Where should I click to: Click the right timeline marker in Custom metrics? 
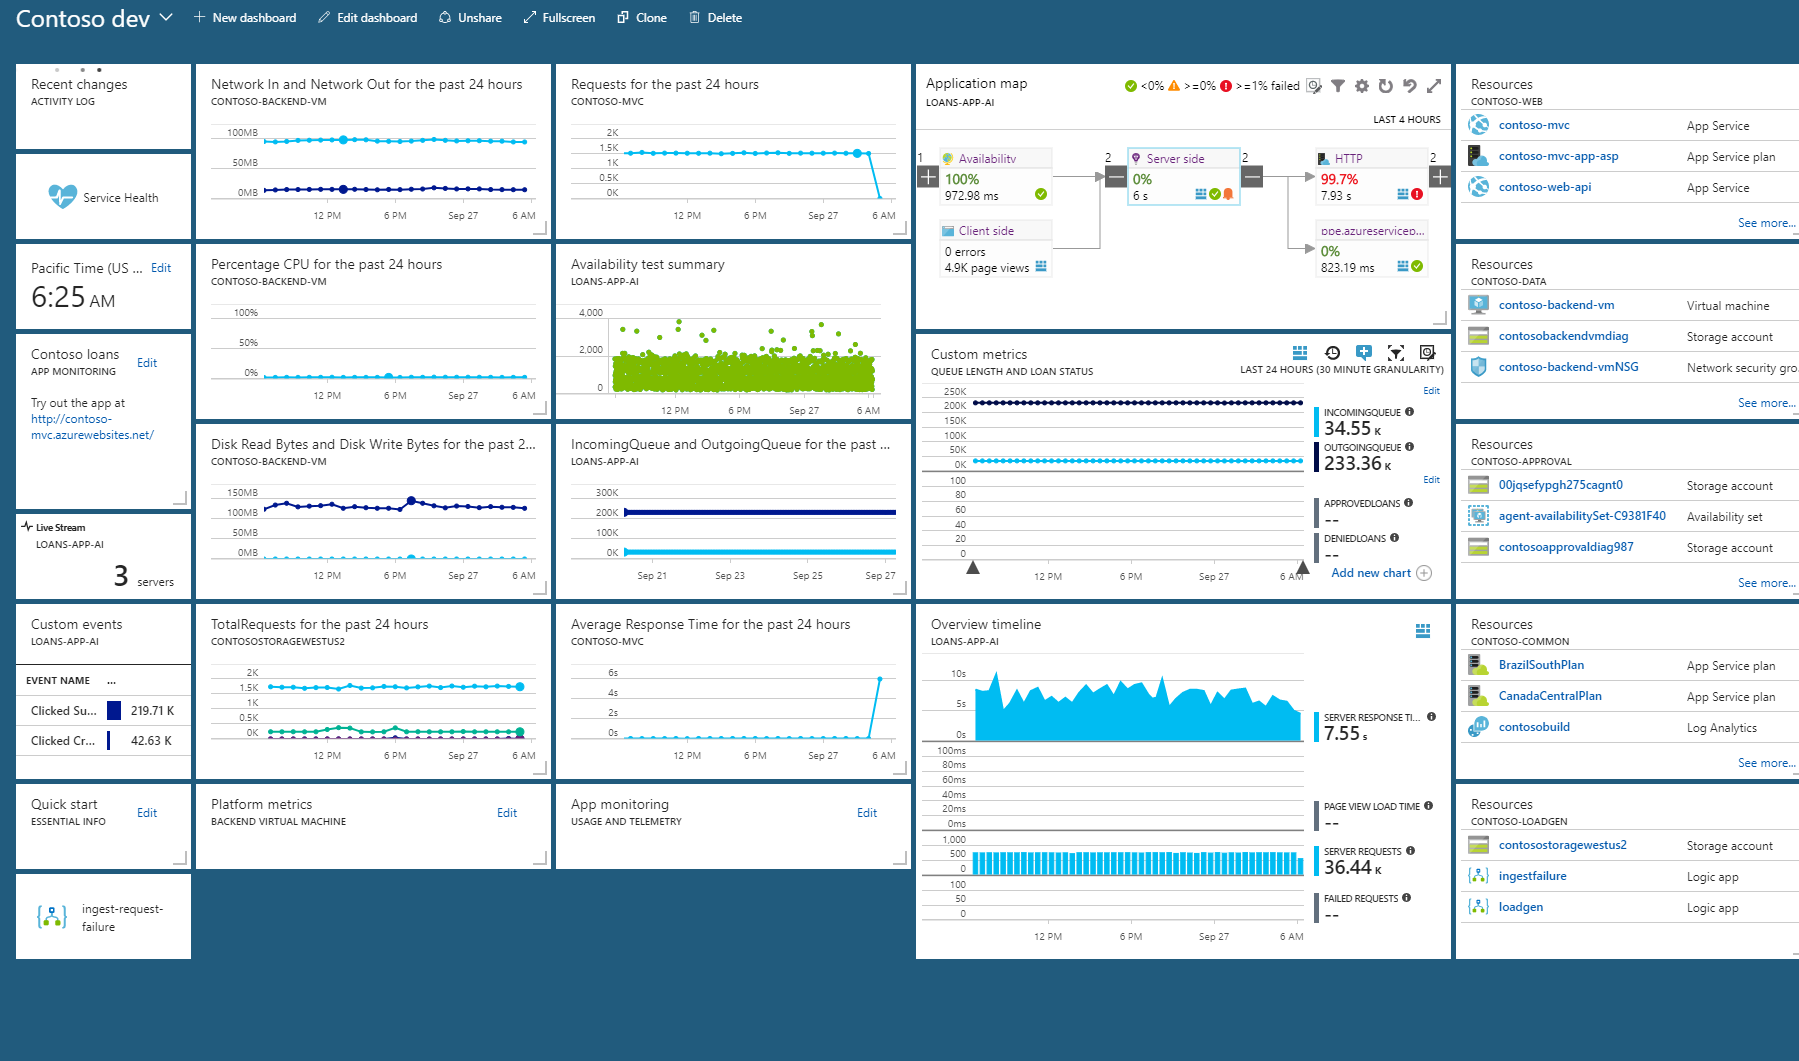[x=1302, y=567]
